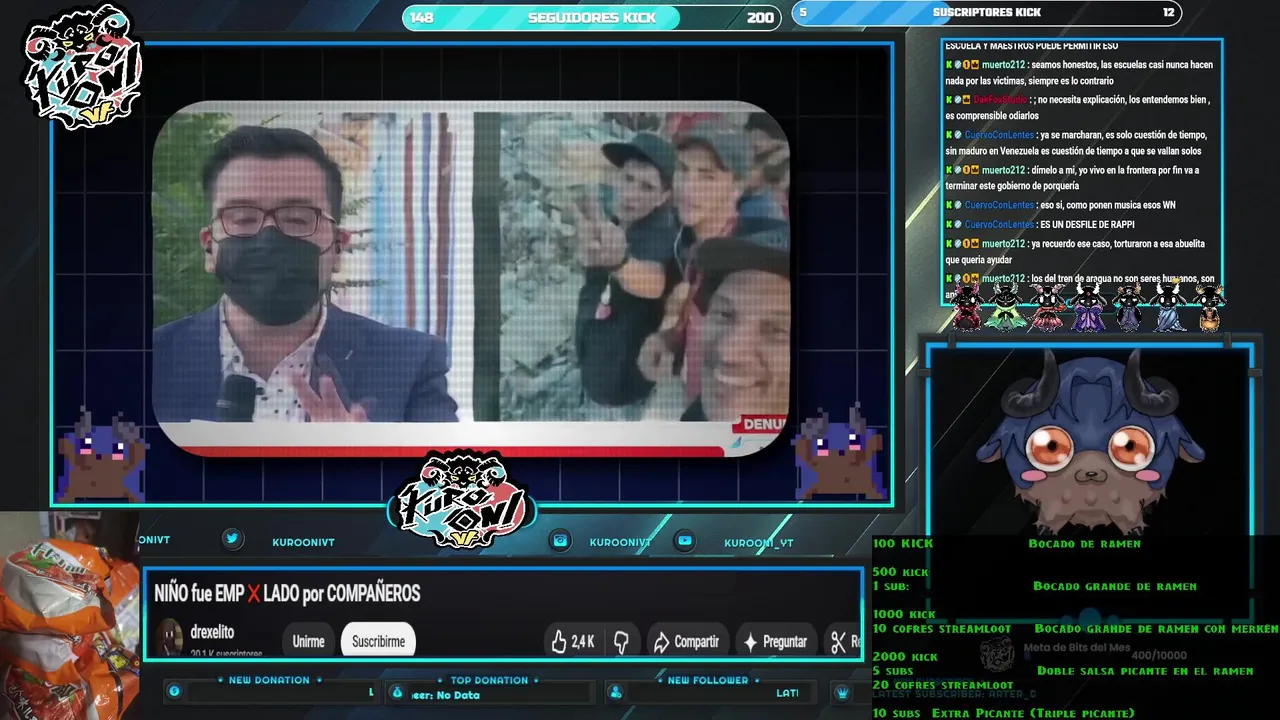Click the Preguntar button
Screen dimensions: 1280x720
coord(775,642)
